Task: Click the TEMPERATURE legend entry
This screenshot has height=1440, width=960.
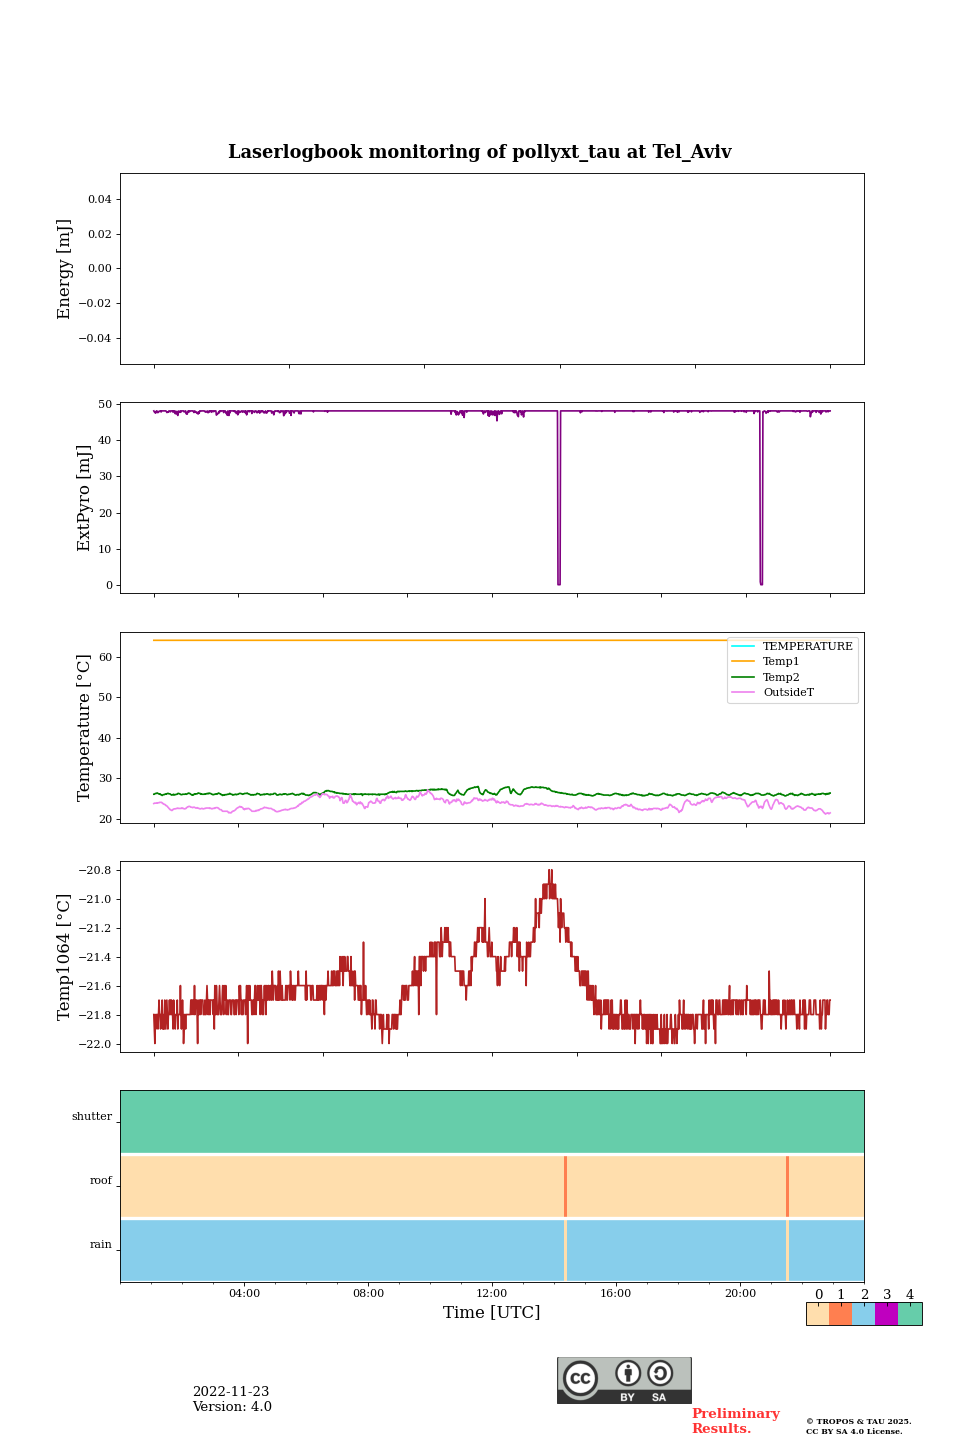Action: (x=792, y=646)
